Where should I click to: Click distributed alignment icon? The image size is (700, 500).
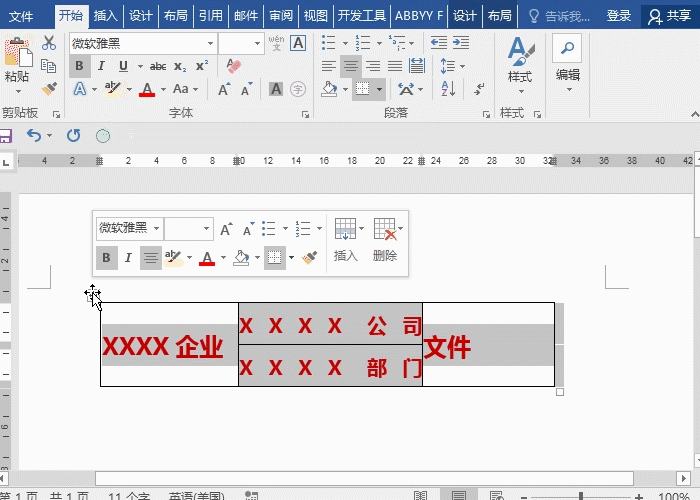(417, 66)
